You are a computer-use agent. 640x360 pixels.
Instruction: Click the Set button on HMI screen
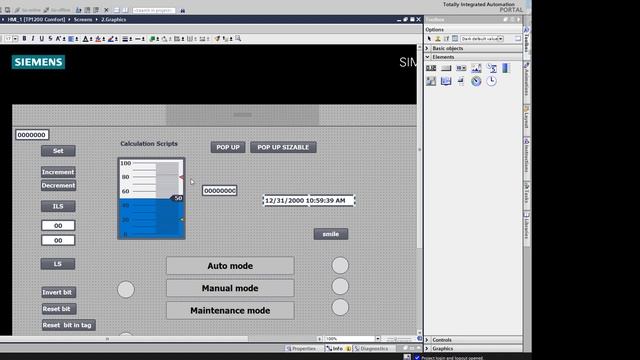pos(58,151)
